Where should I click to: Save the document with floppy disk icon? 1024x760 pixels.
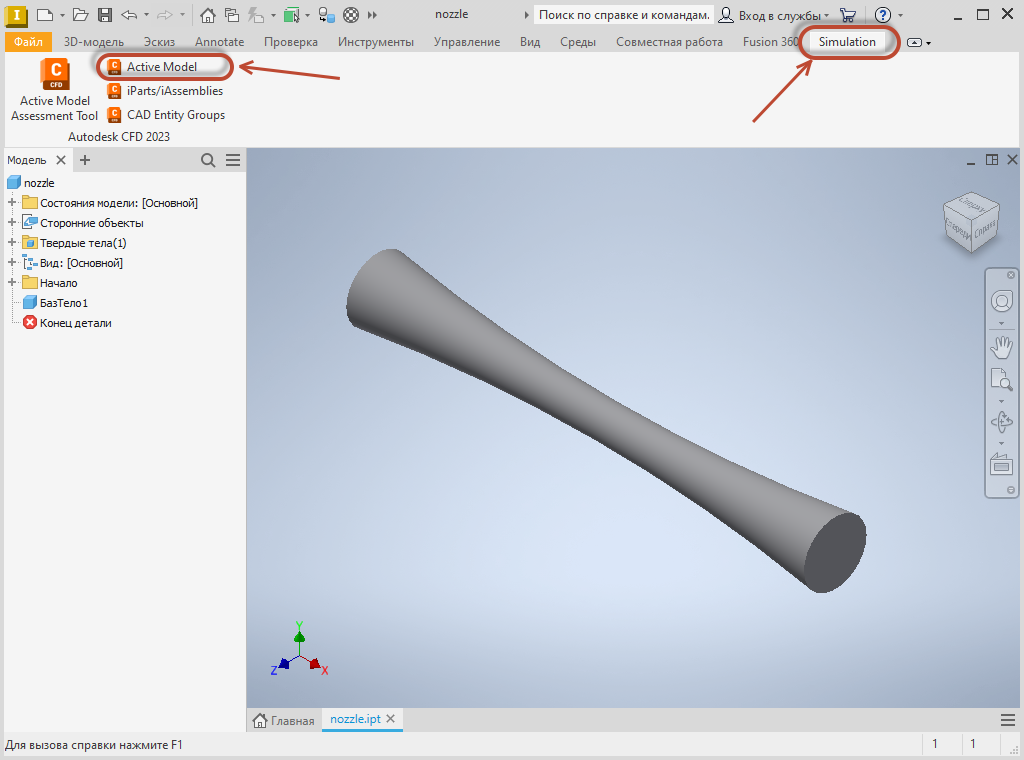[x=104, y=14]
